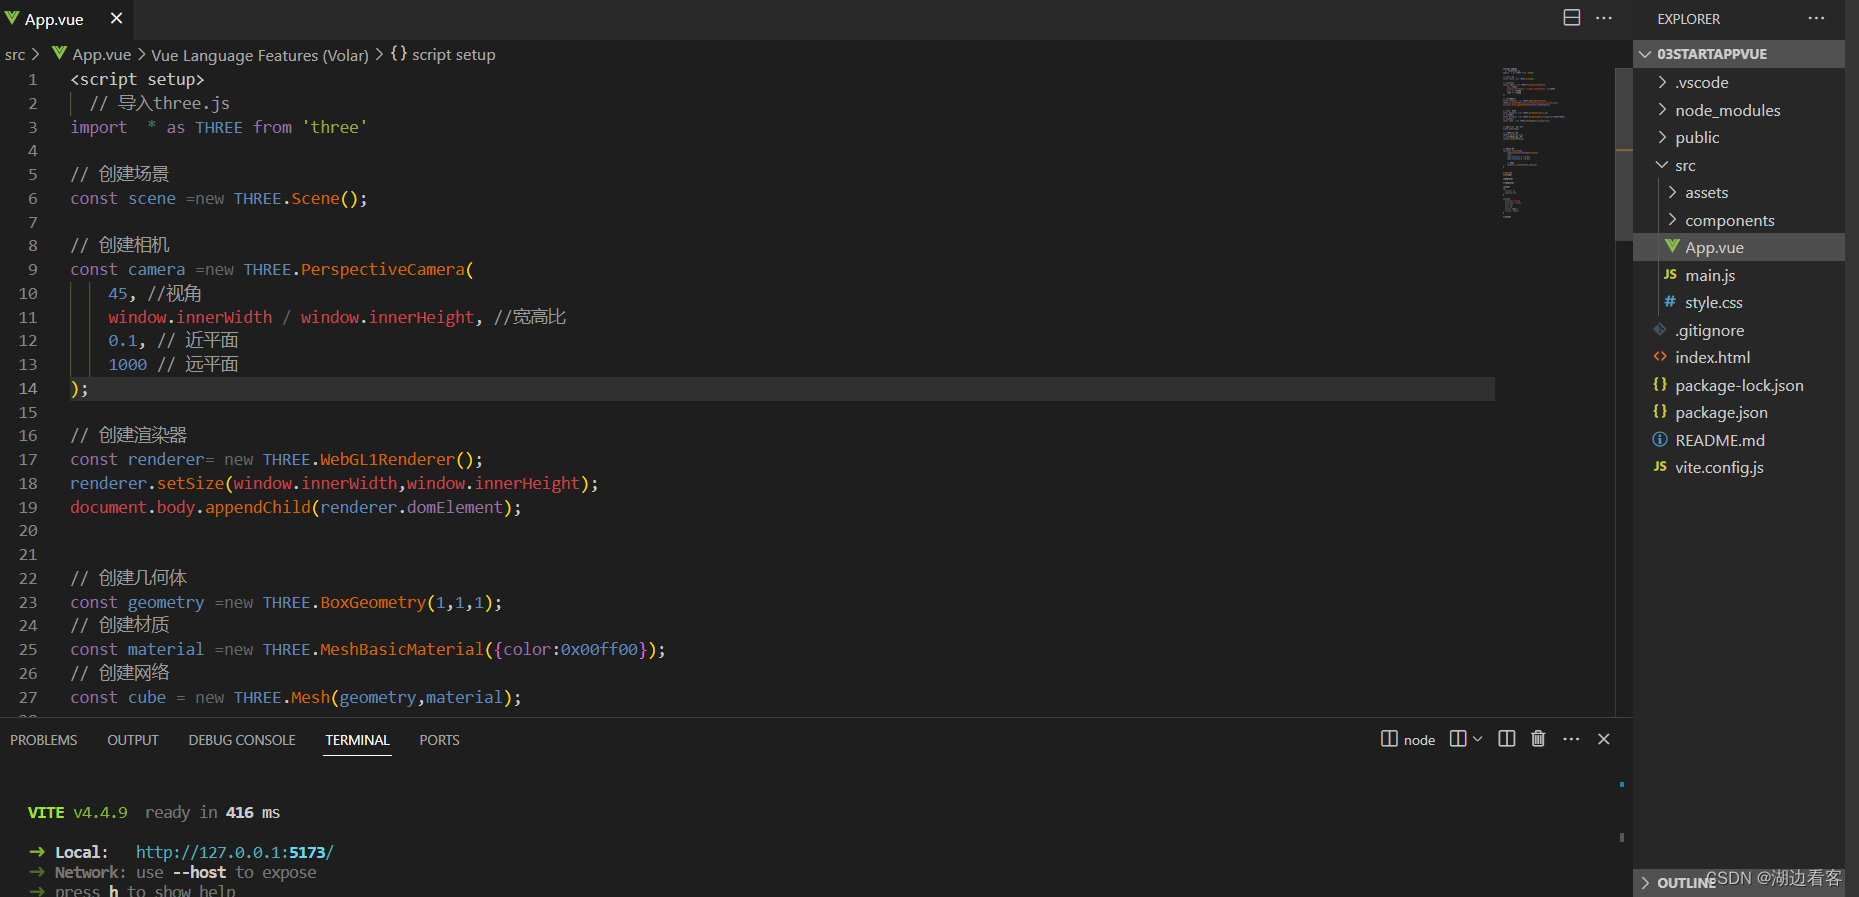Collapse the src folder
The image size is (1859, 897).
click(x=1685, y=165)
